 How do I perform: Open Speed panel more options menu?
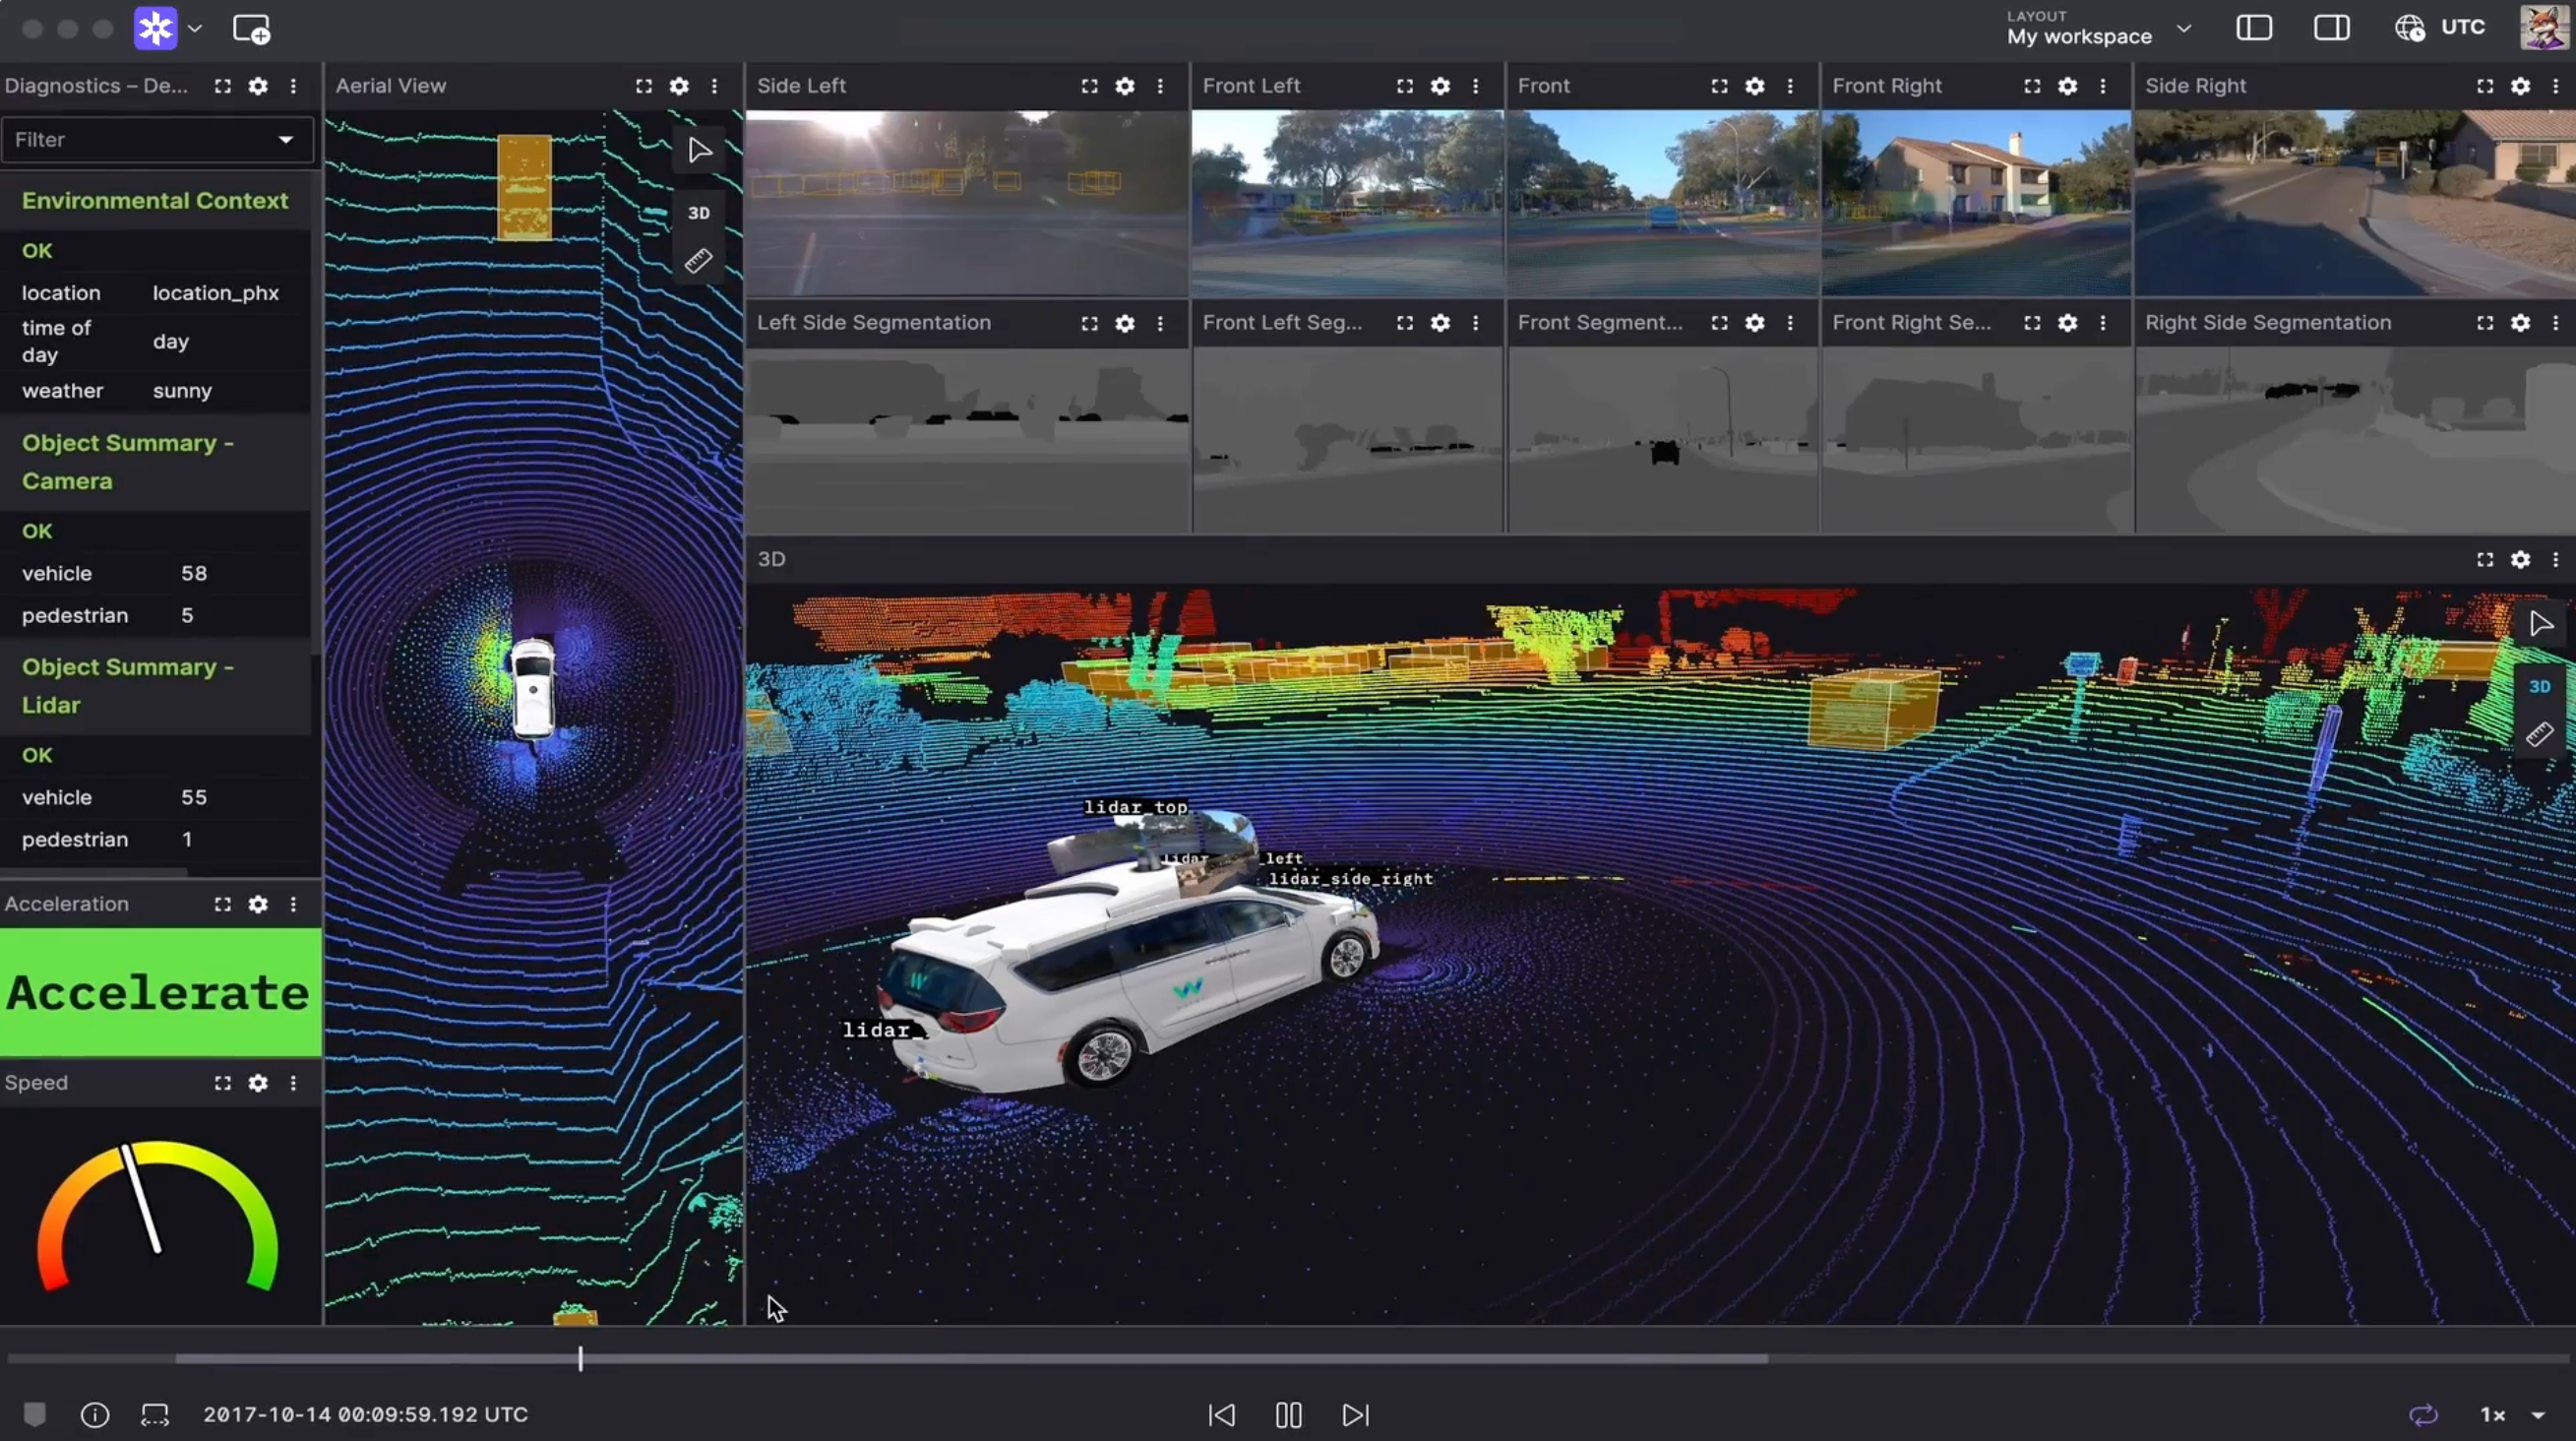coord(293,1083)
